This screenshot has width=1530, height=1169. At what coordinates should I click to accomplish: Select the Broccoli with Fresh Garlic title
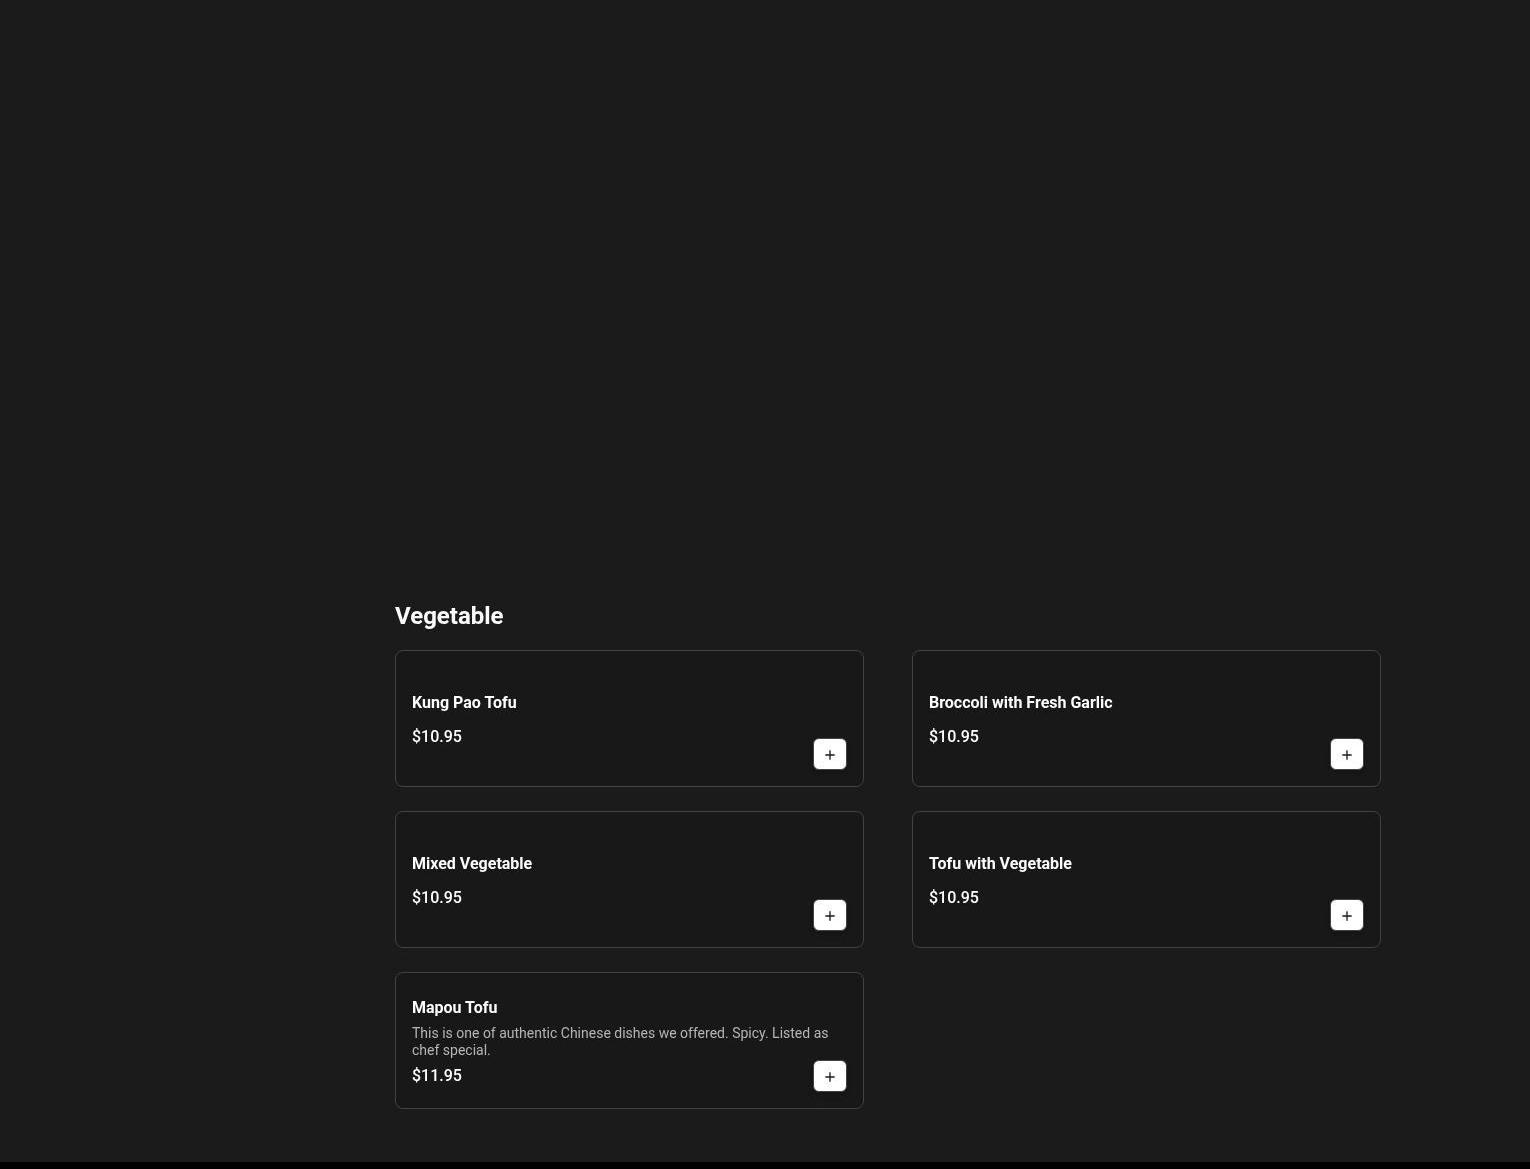tap(1020, 702)
